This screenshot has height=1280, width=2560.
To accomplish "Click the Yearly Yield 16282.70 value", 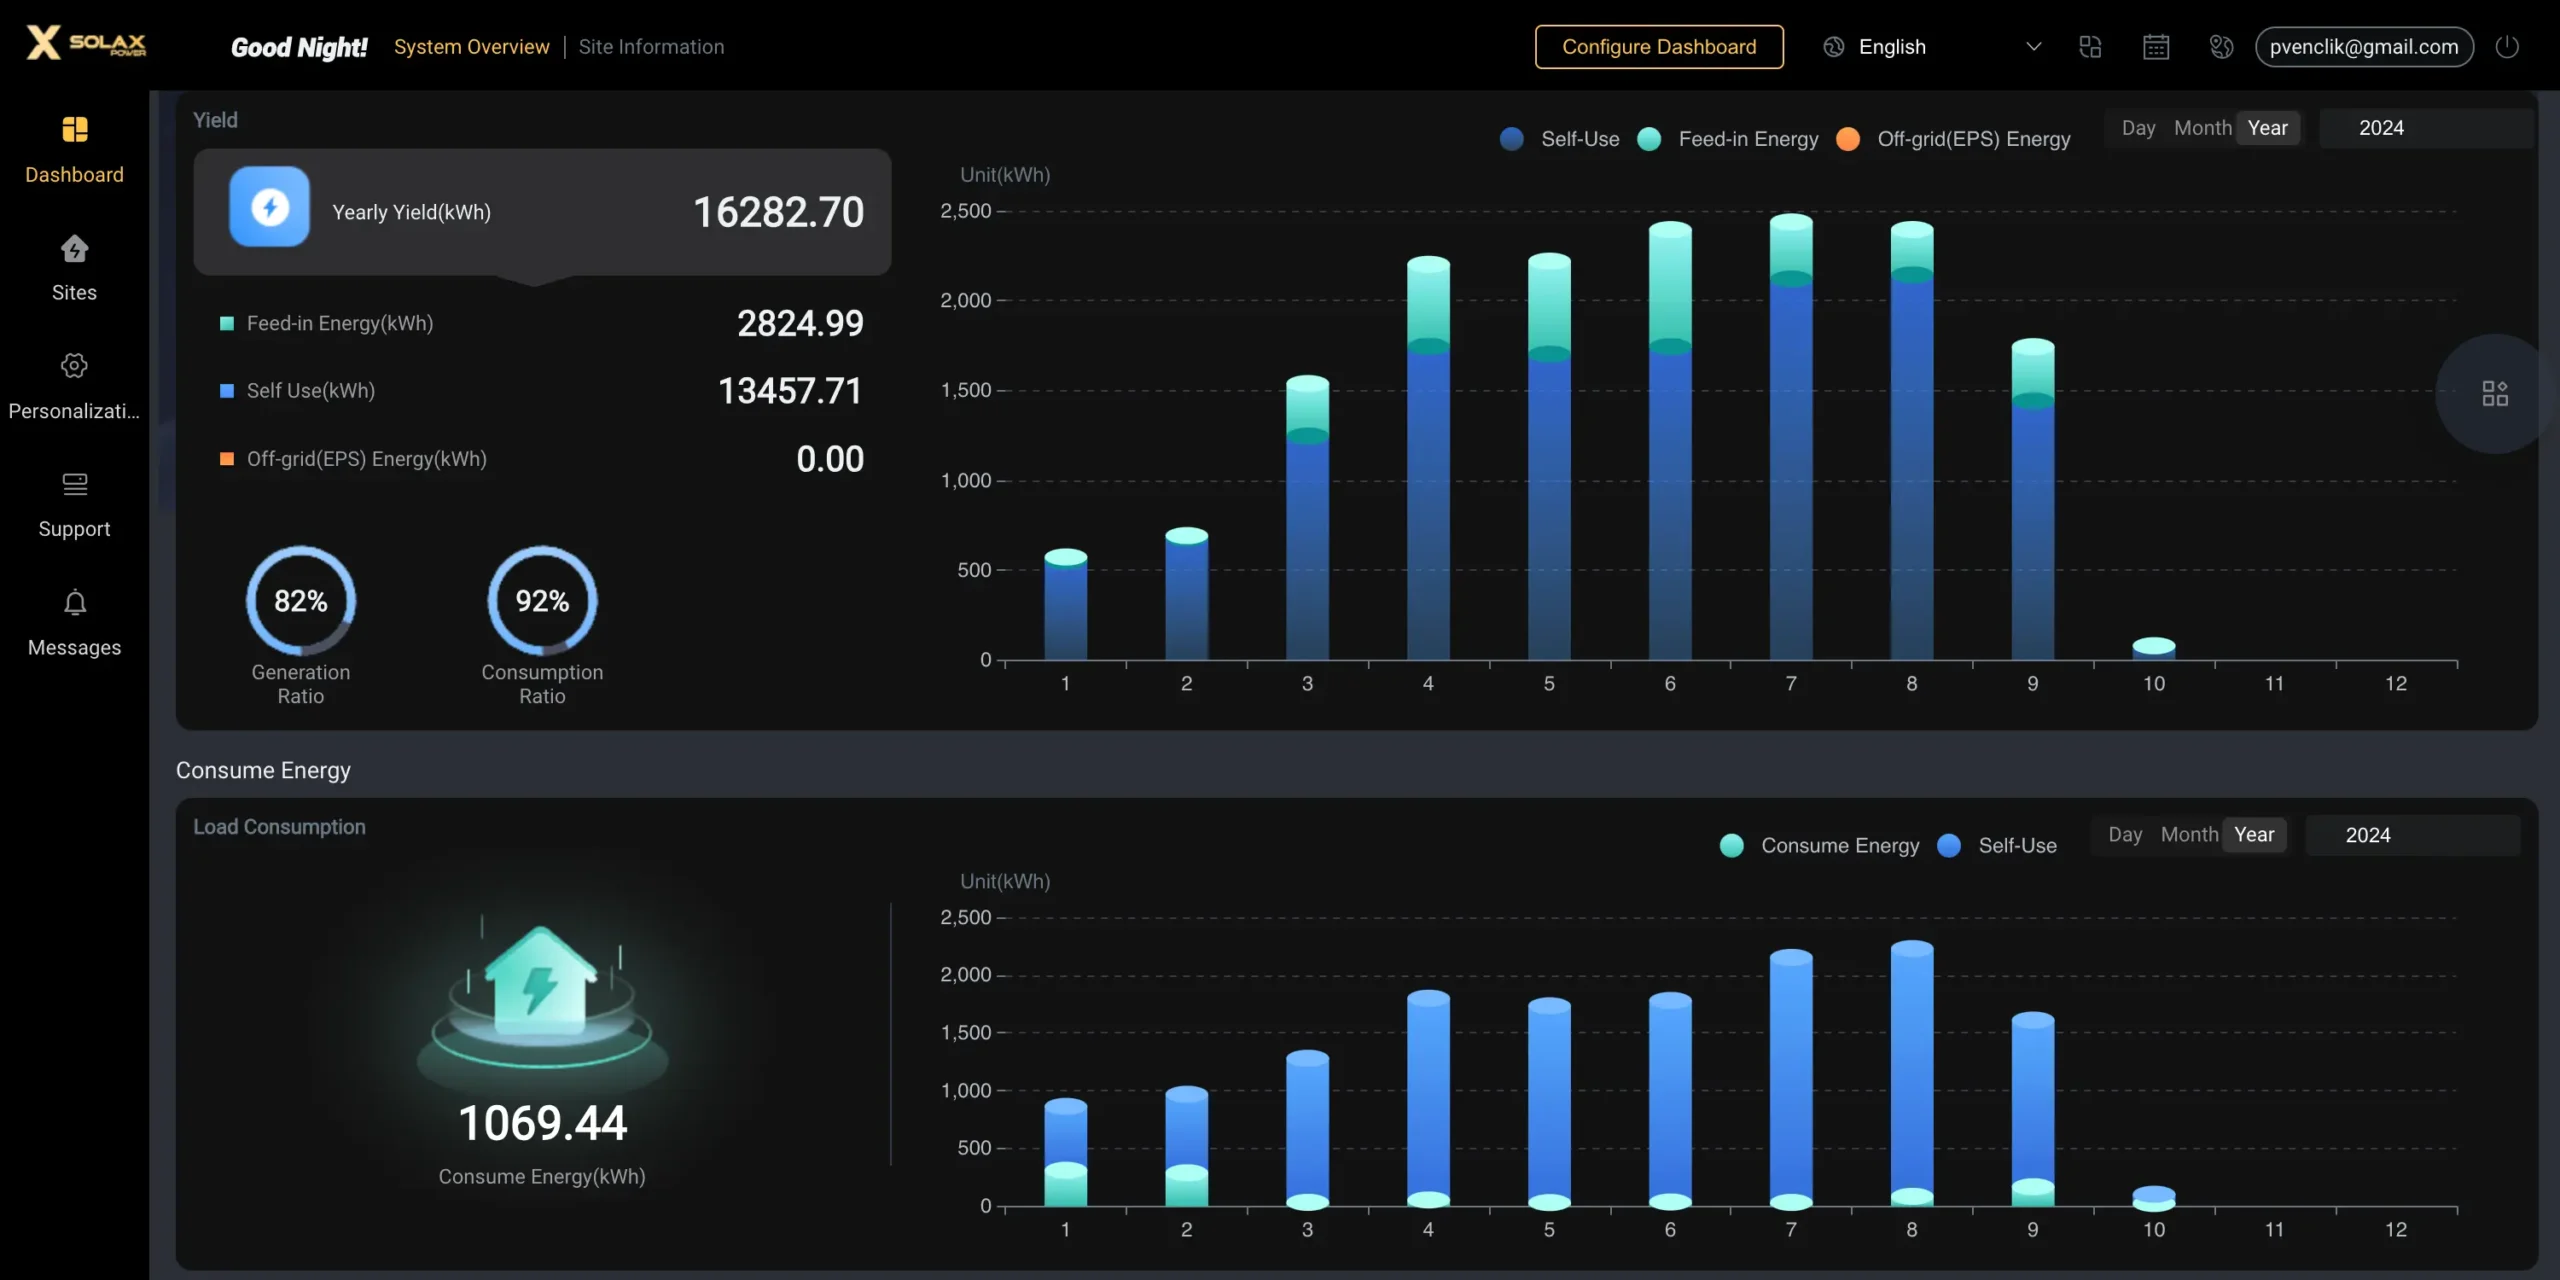I will tap(778, 212).
